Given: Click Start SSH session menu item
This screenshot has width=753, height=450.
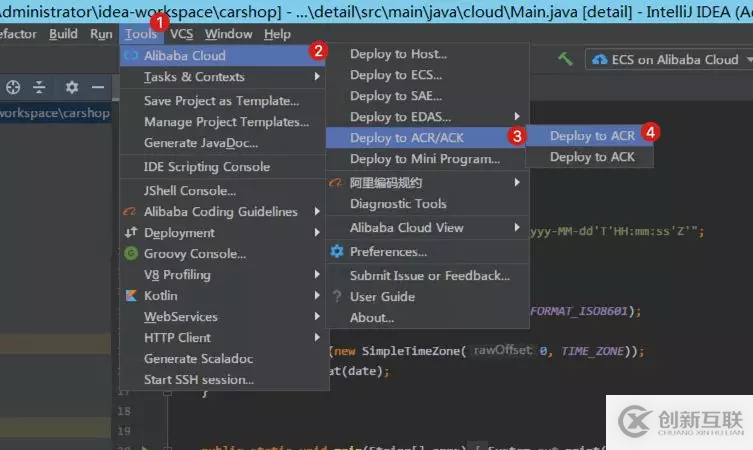Looking at the screenshot, I should pos(198,380).
